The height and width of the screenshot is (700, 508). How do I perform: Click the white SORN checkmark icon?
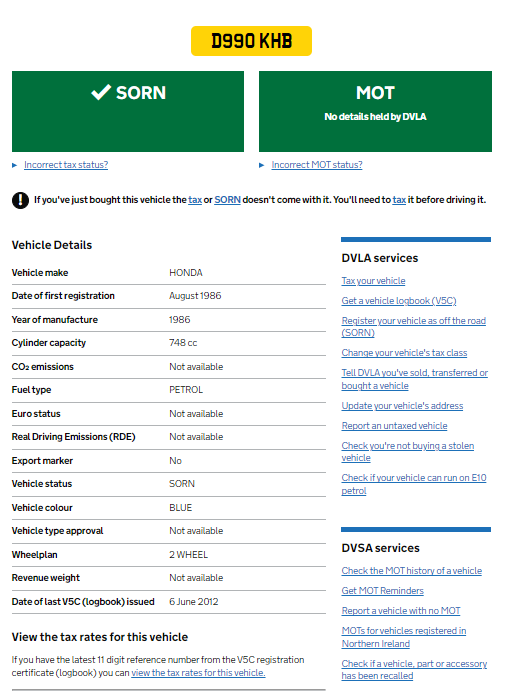click(101, 92)
